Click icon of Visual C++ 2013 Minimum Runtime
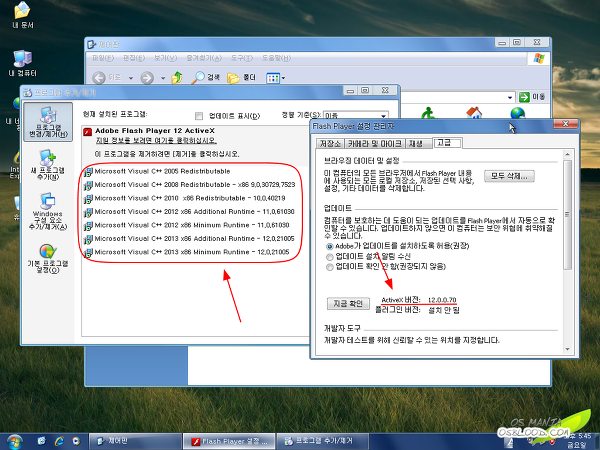This screenshot has width=600, height=450. (x=88, y=252)
